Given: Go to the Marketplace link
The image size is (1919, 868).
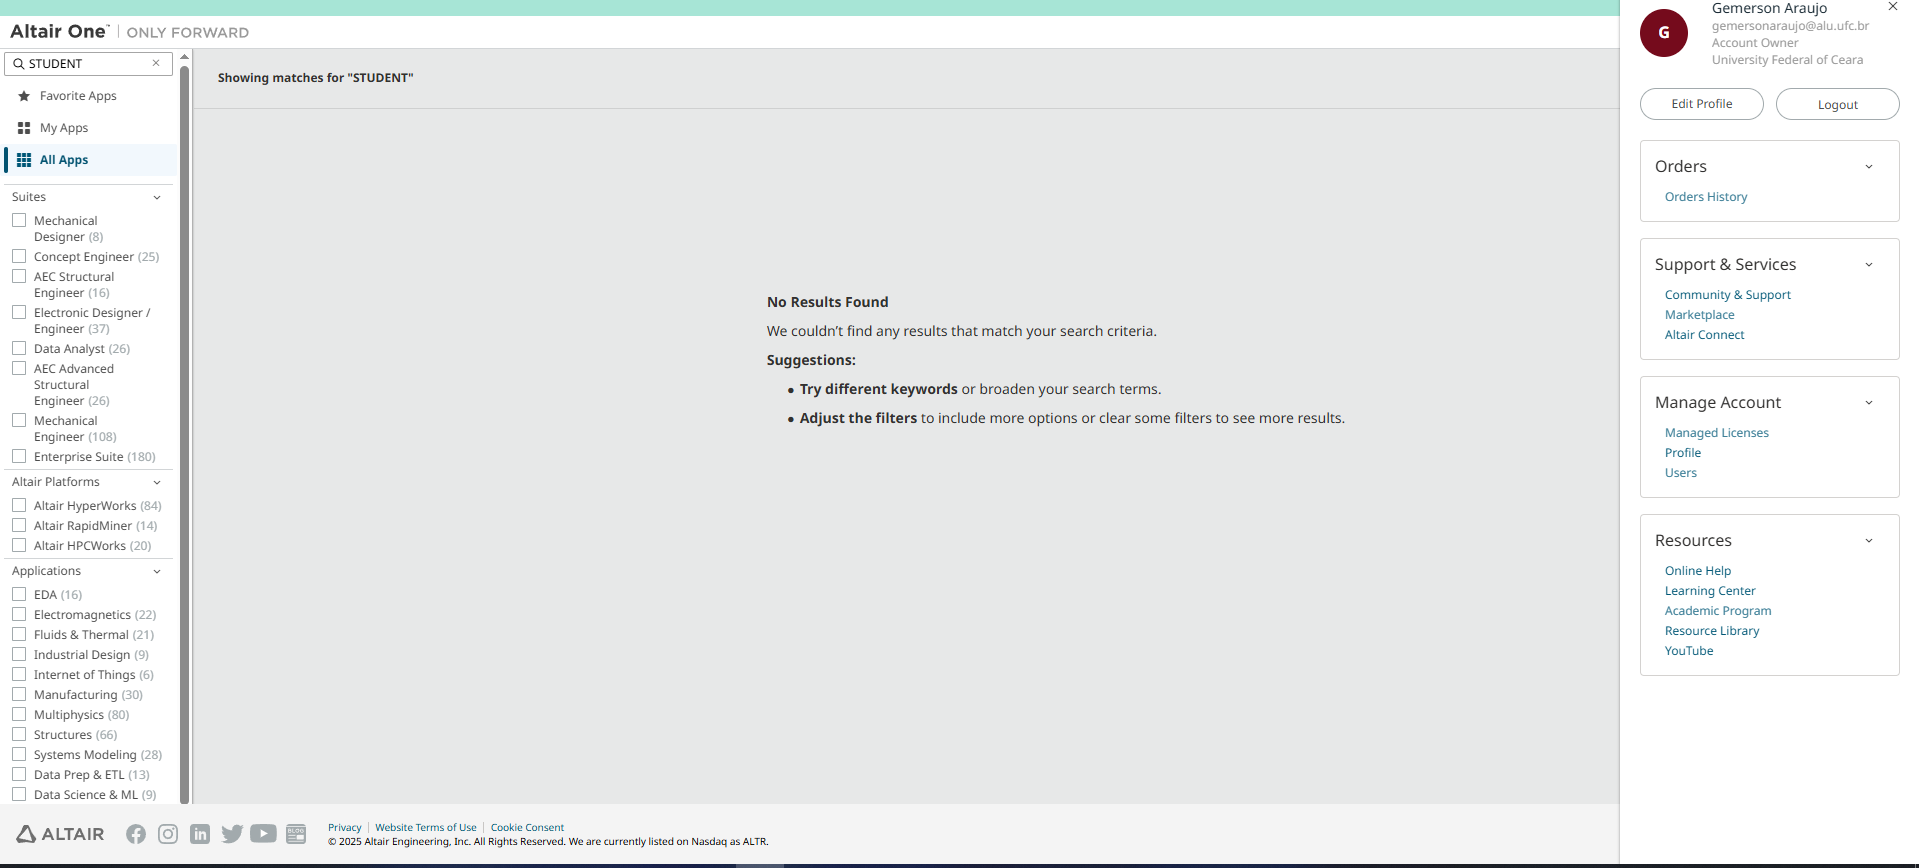Looking at the screenshot, I should click(x=1700, y=315).
